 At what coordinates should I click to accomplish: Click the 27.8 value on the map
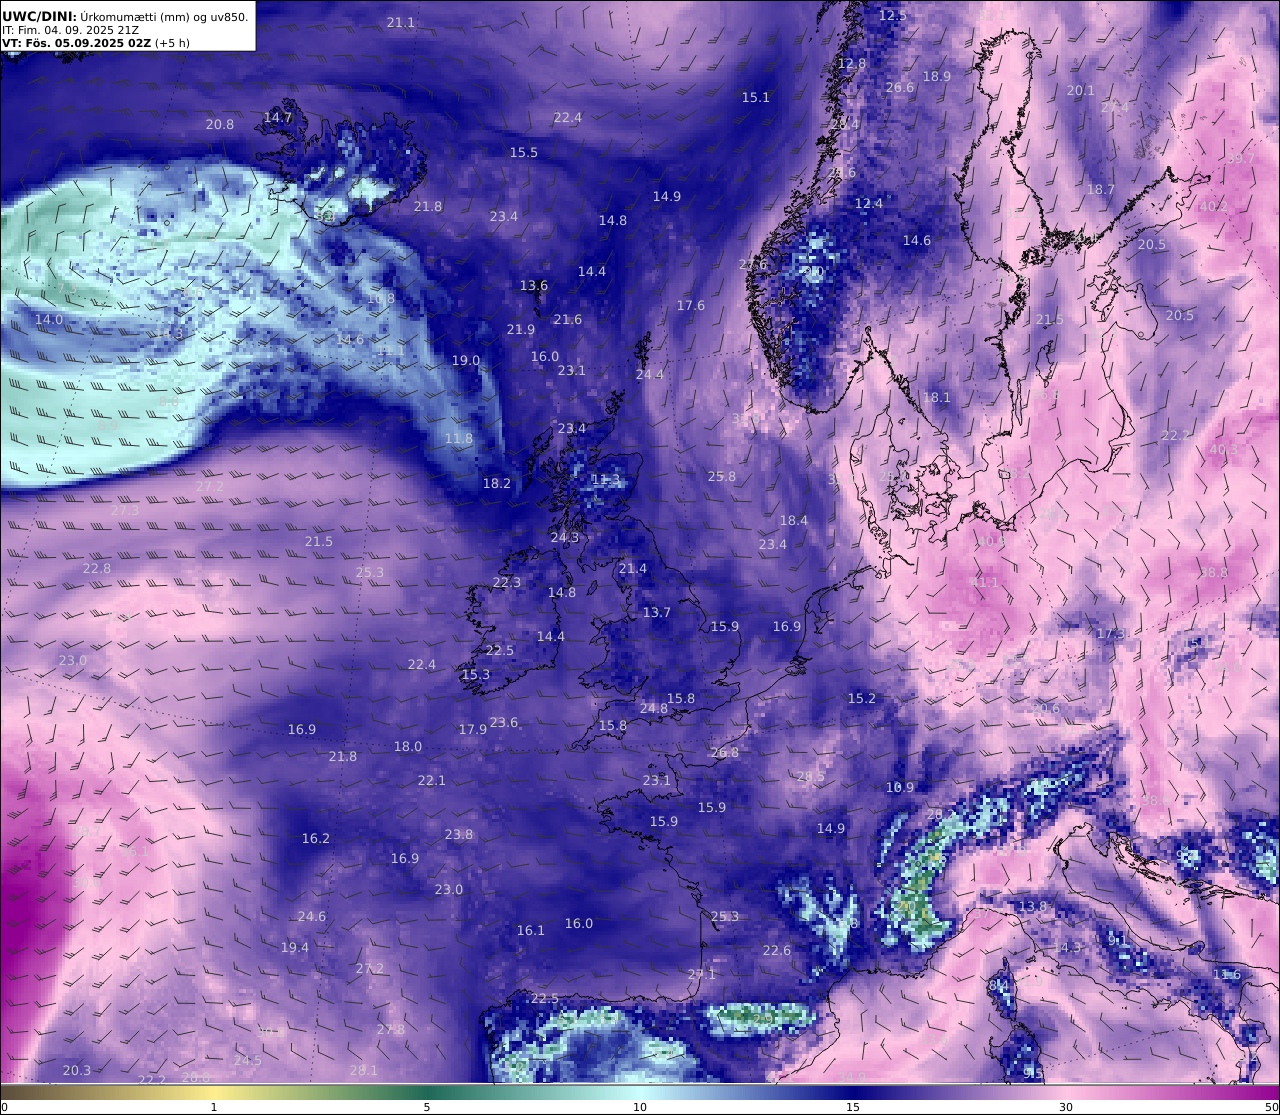pos(391,1029)
